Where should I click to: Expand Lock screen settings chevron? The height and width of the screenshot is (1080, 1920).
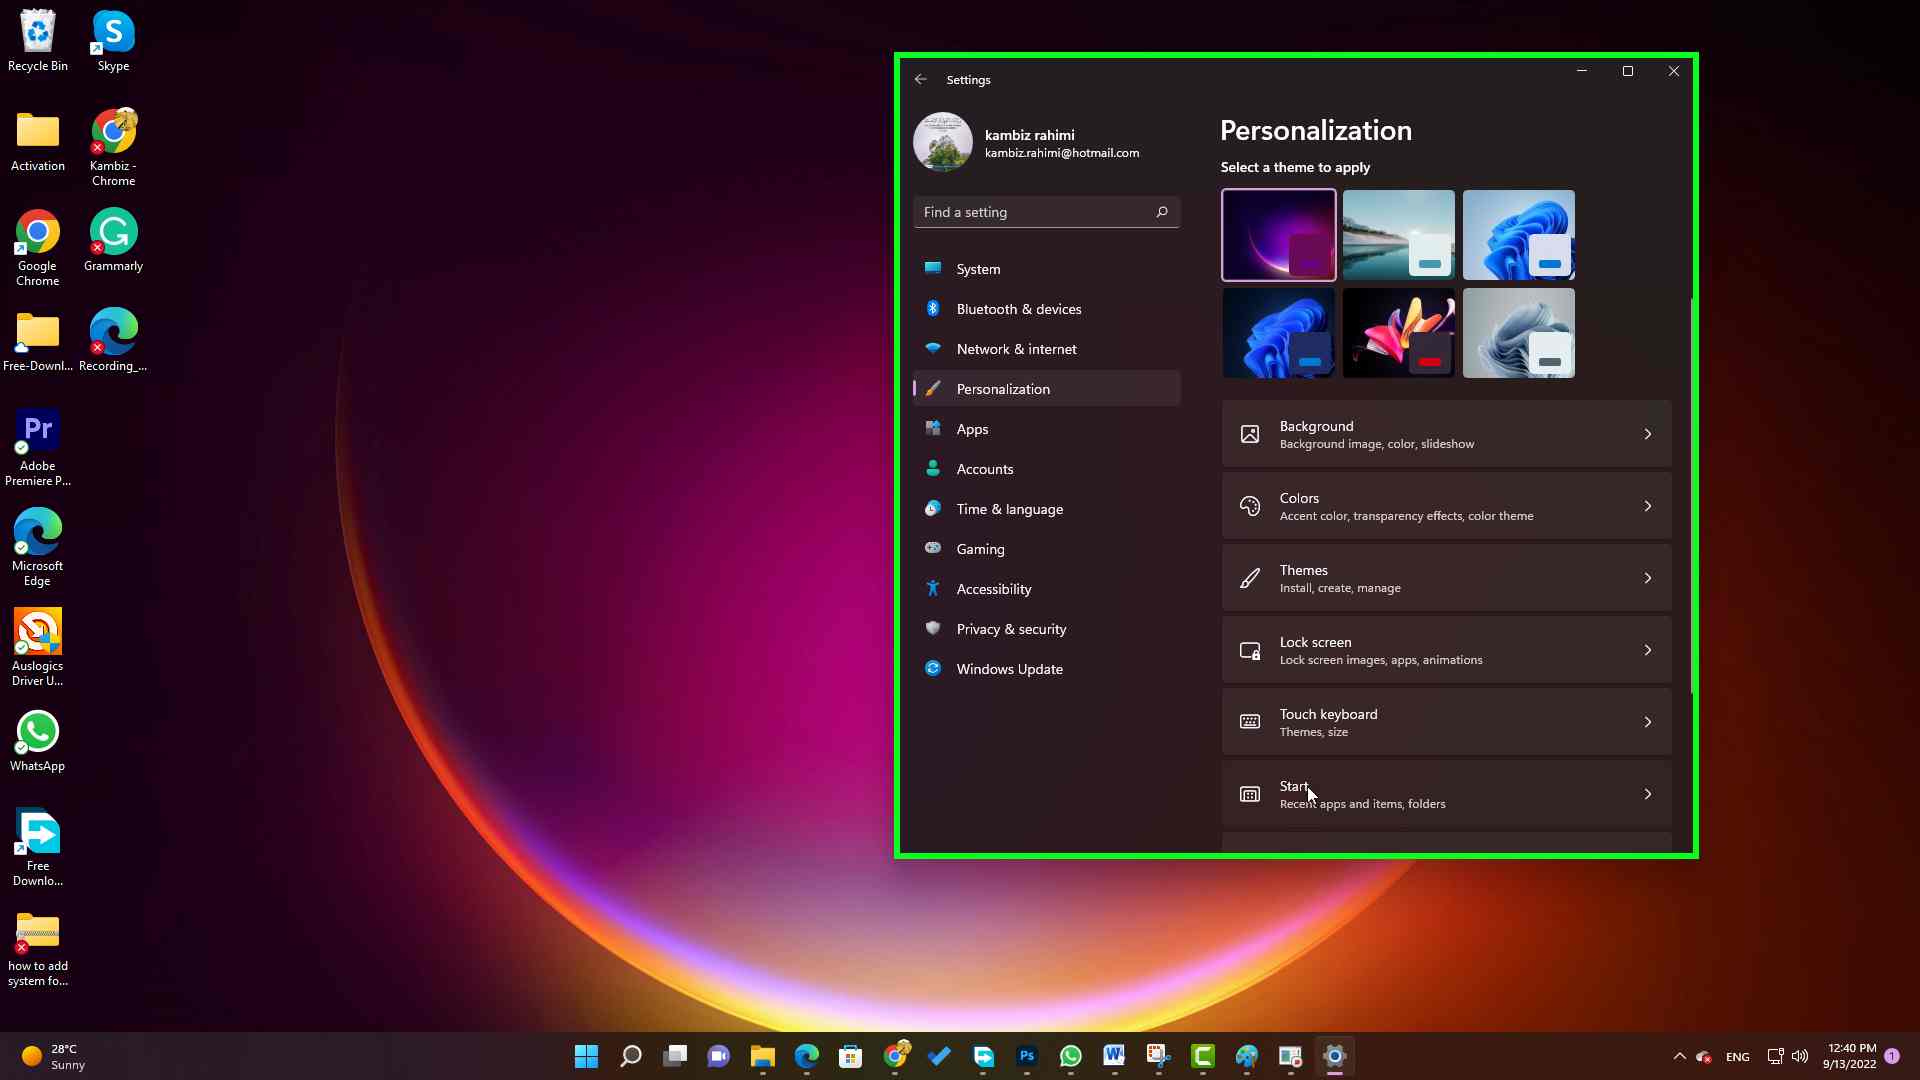[1648, 649]
